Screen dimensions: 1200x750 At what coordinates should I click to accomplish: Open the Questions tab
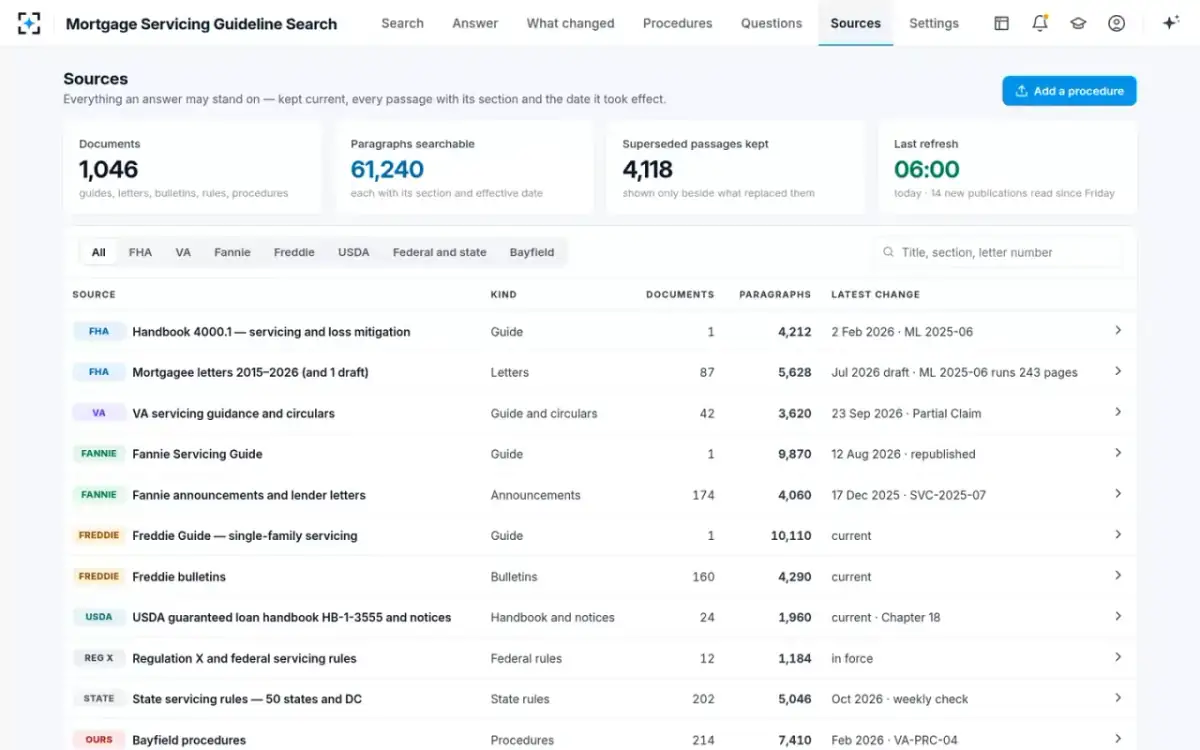tap(771, 23)
